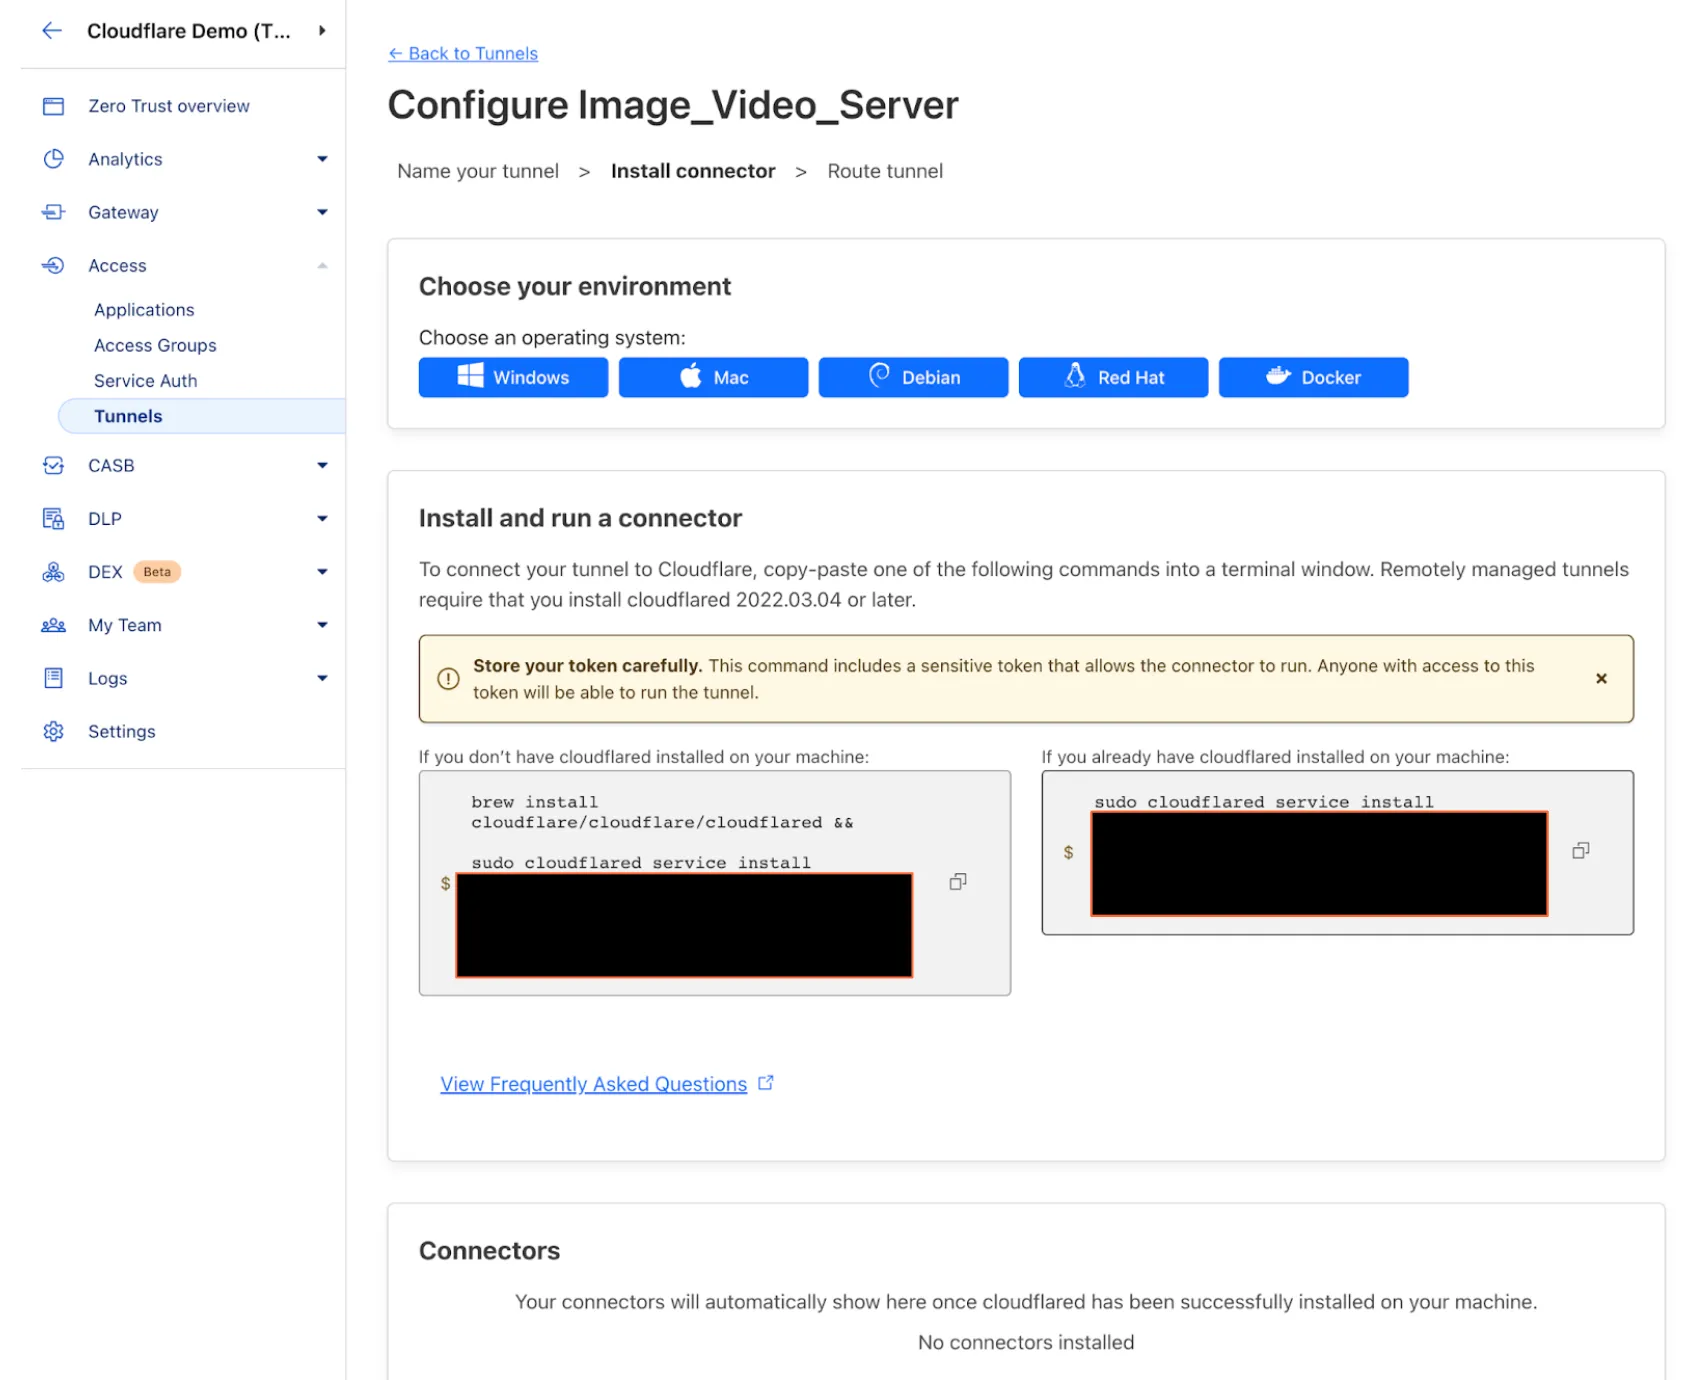Collapse the Access section
1706x1380 pixels.
click(x=322, y=265)
